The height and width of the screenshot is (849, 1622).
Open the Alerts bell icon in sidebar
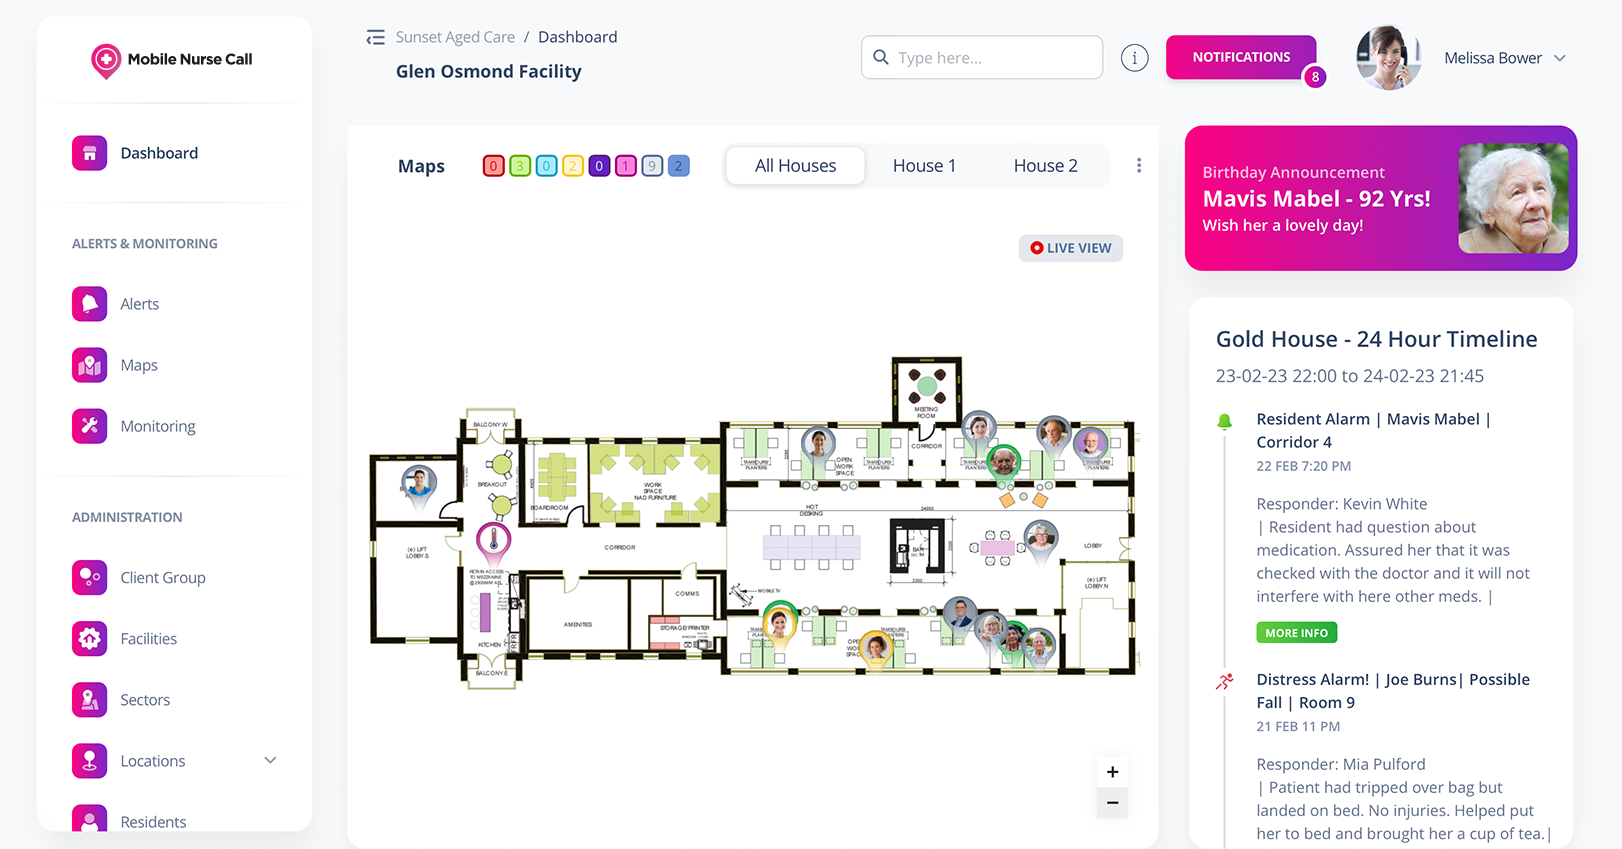(x=89, y=304)
